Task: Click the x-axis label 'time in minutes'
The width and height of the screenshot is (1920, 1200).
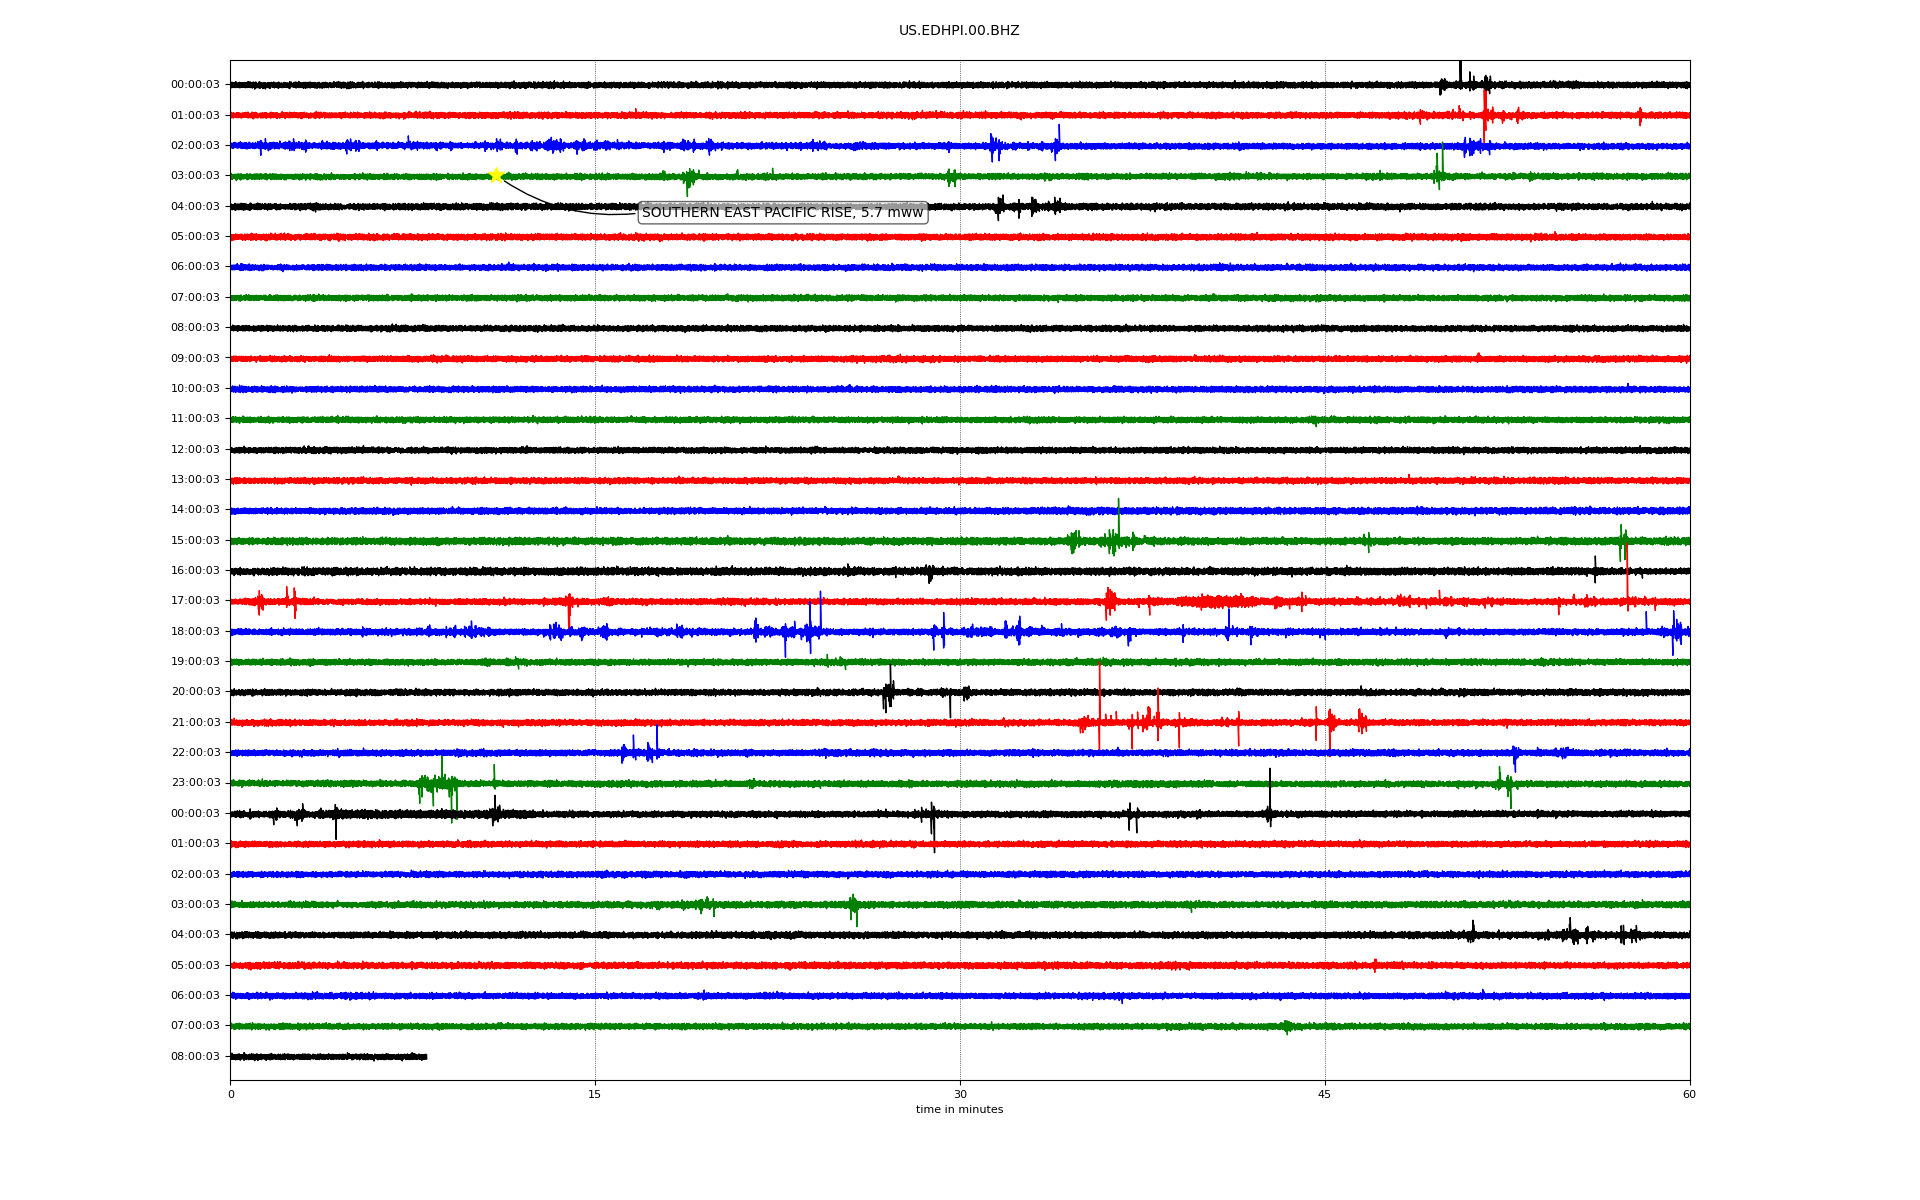Action: tap(959, 1110)
